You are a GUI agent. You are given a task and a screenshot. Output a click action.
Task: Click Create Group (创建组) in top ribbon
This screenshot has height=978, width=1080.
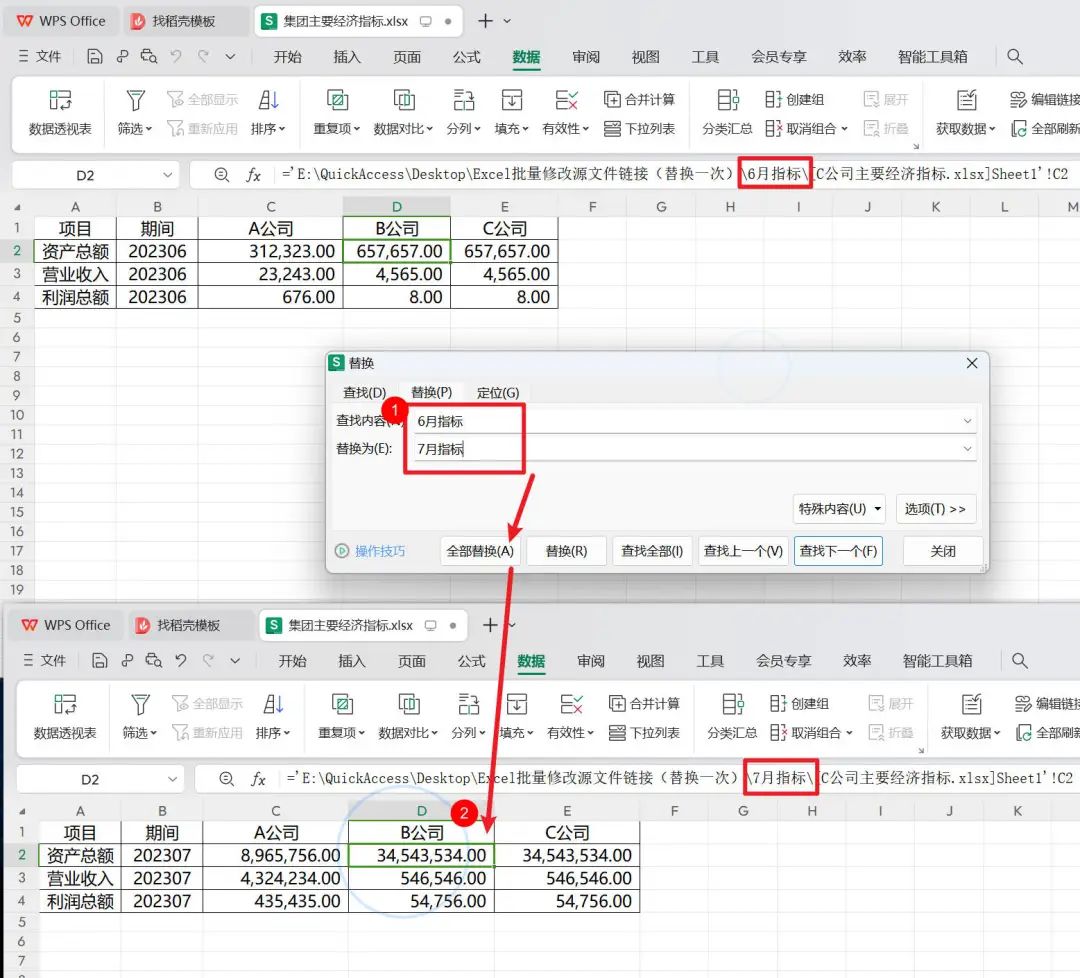pos(794,100)
